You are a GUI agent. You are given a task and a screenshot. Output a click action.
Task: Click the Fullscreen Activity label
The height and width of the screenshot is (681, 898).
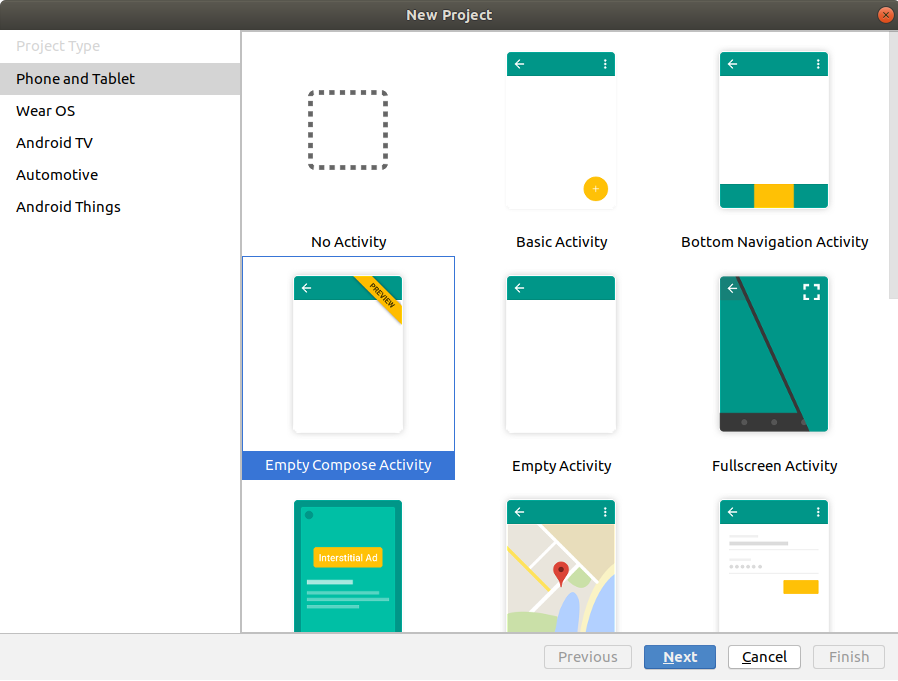(x=774, y=466)
